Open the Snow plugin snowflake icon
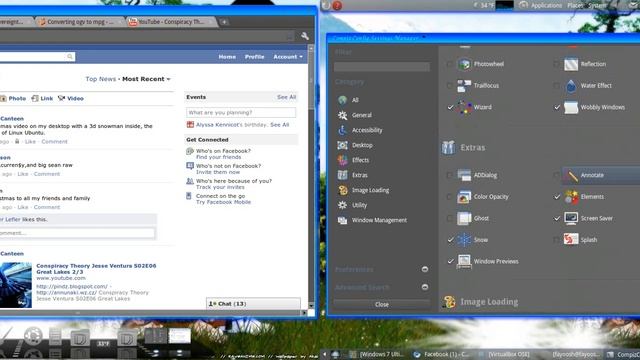This screenshot has width=640, height=360. coord(464,240)
